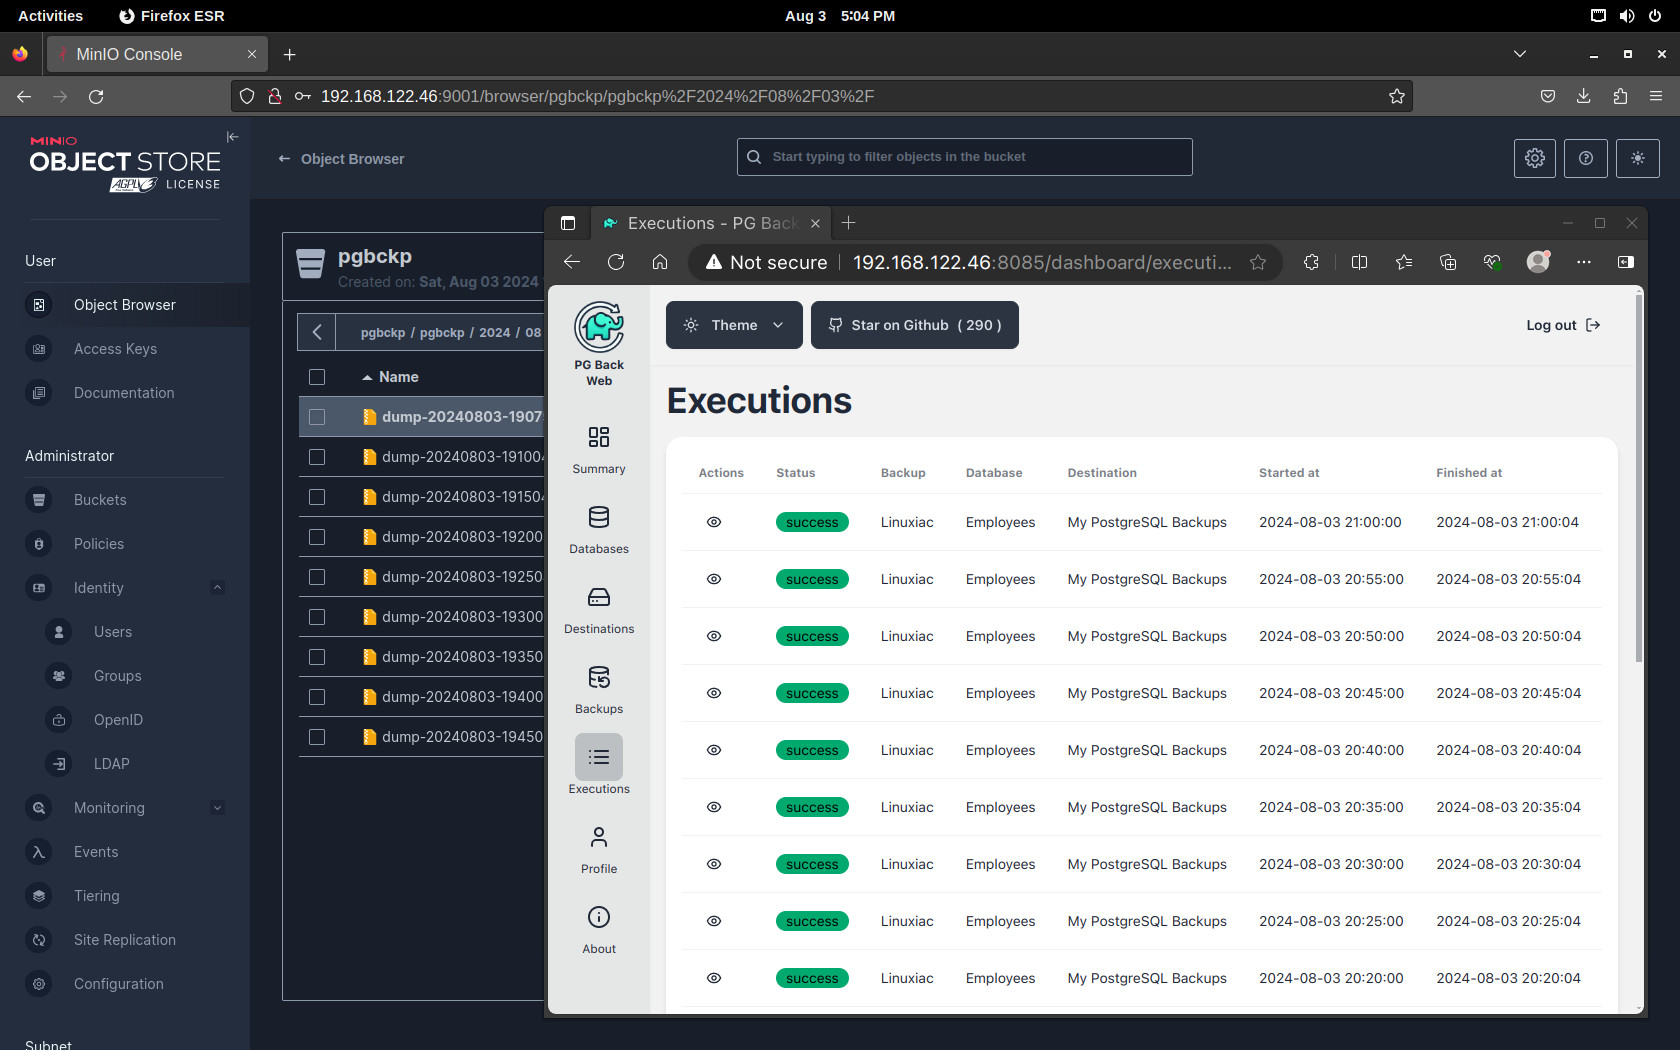
Task: Open MinIO help question mark icon
Action: (1586, 158)
